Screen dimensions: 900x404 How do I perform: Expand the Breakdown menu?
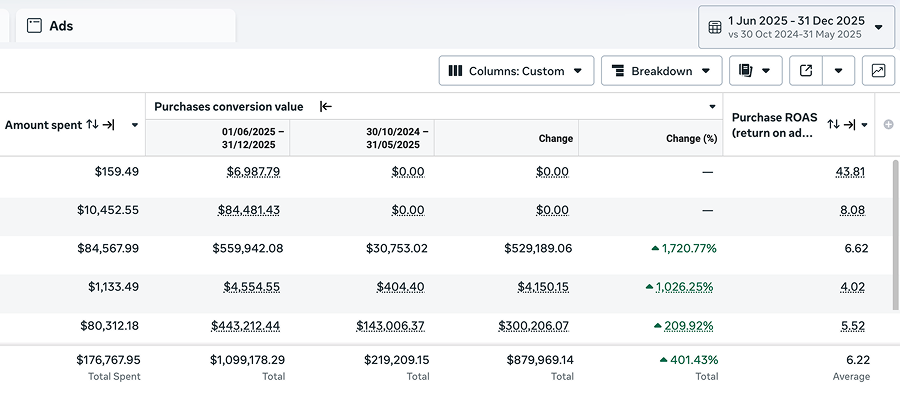(661, 71)
